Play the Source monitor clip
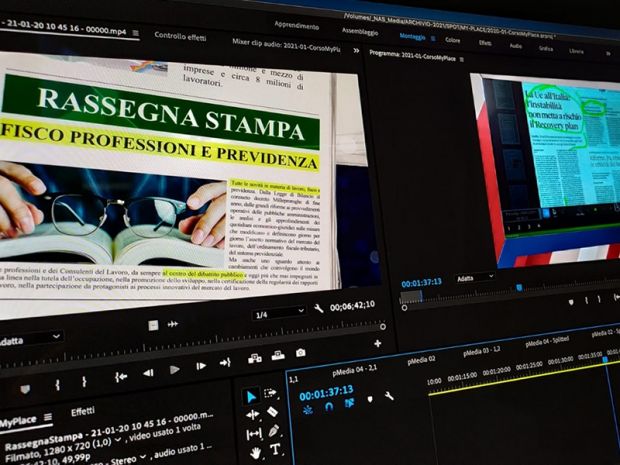 coord(174,370)
